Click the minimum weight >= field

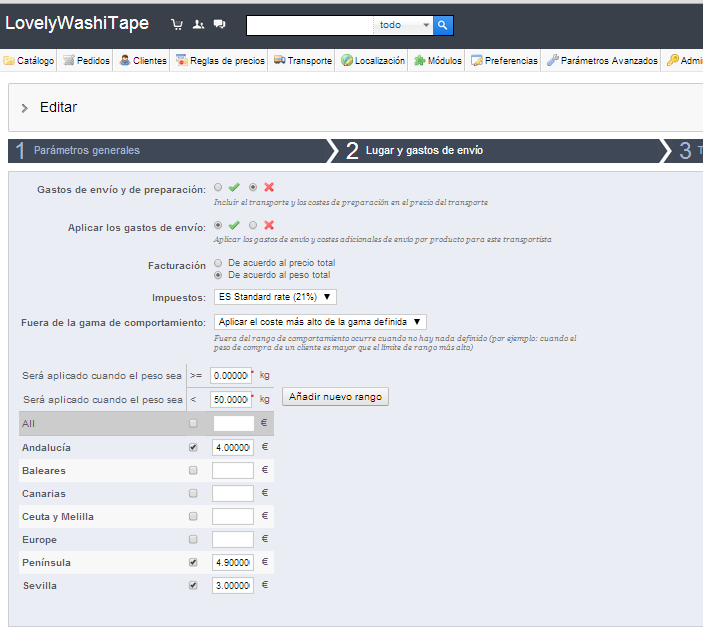coord(231,375)
